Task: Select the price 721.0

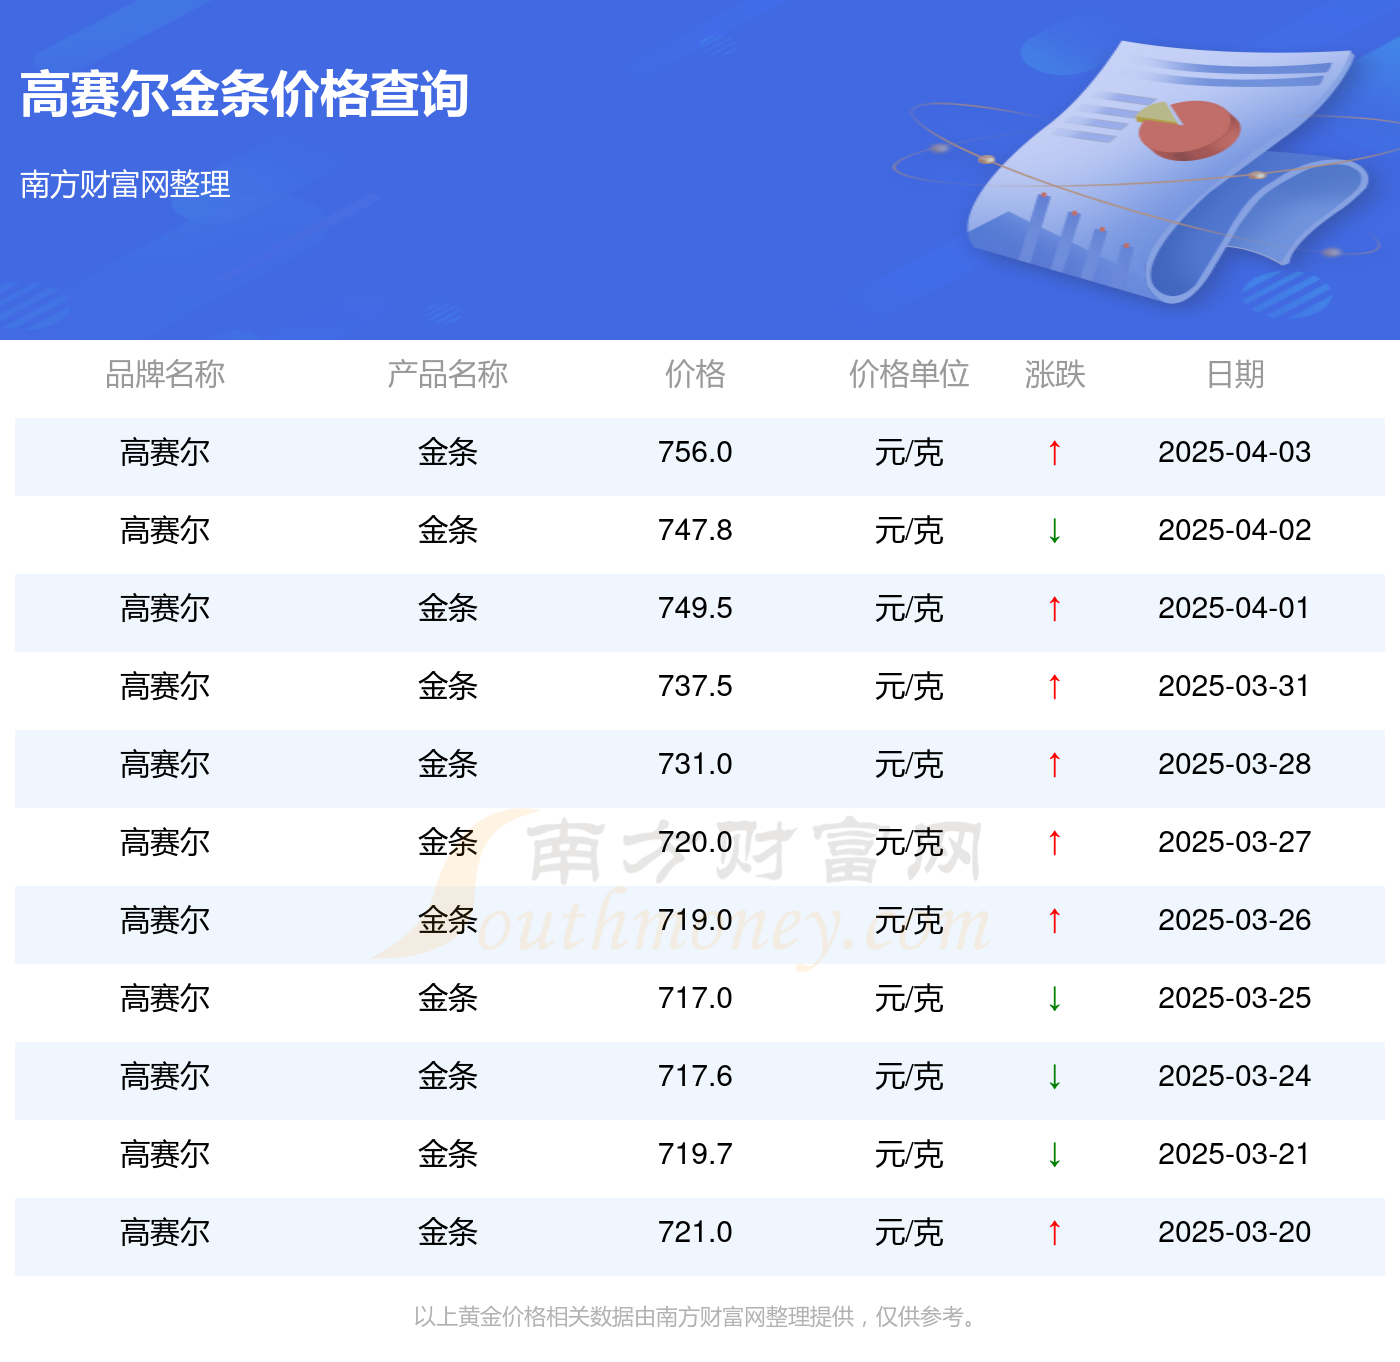Action: point(695,1232)
